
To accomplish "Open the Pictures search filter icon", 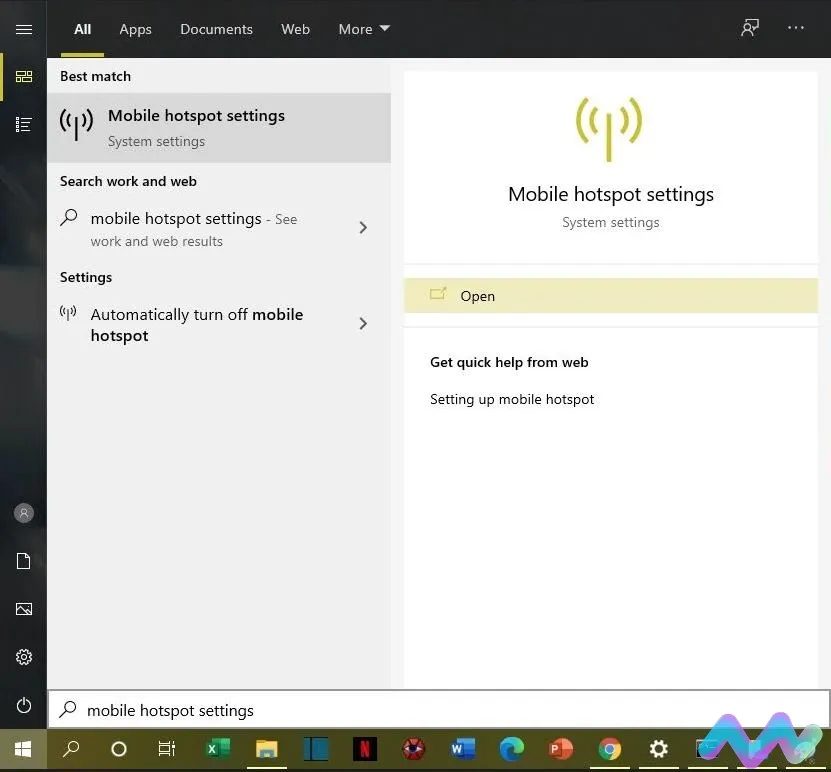I will pos(23,609).
